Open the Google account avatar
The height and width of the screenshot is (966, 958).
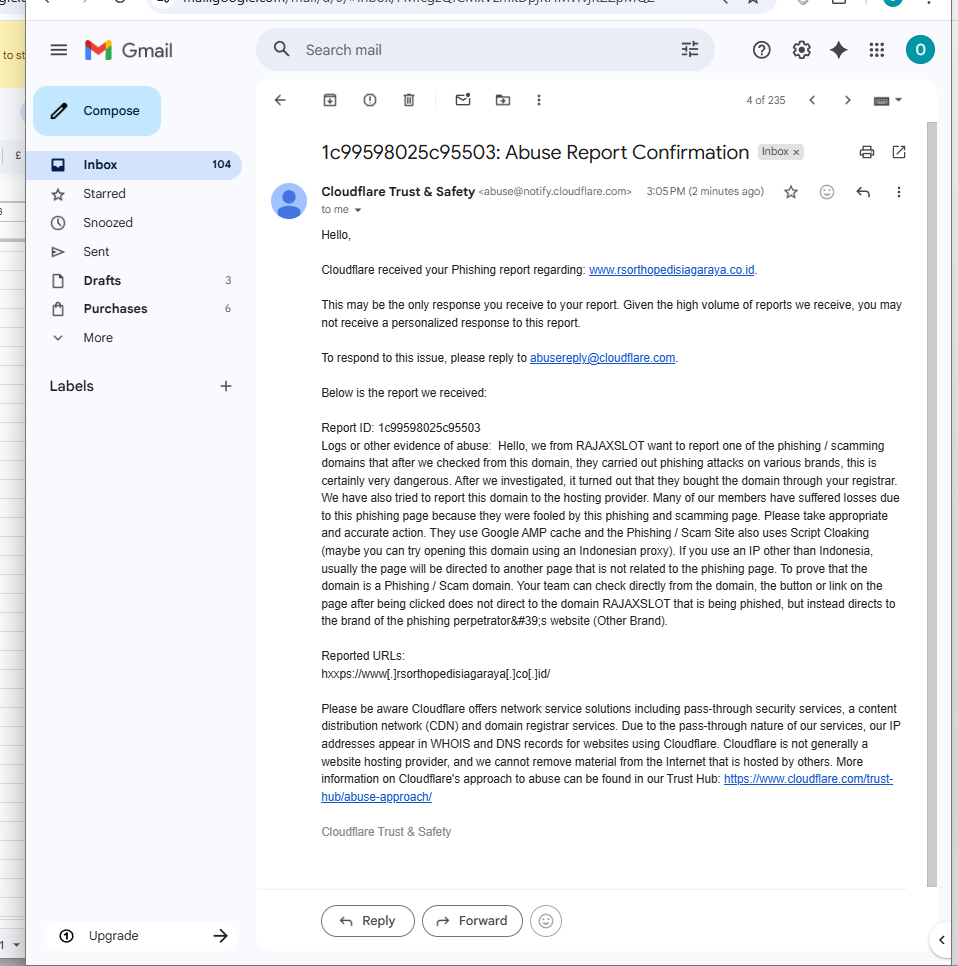tap(920, 50)
